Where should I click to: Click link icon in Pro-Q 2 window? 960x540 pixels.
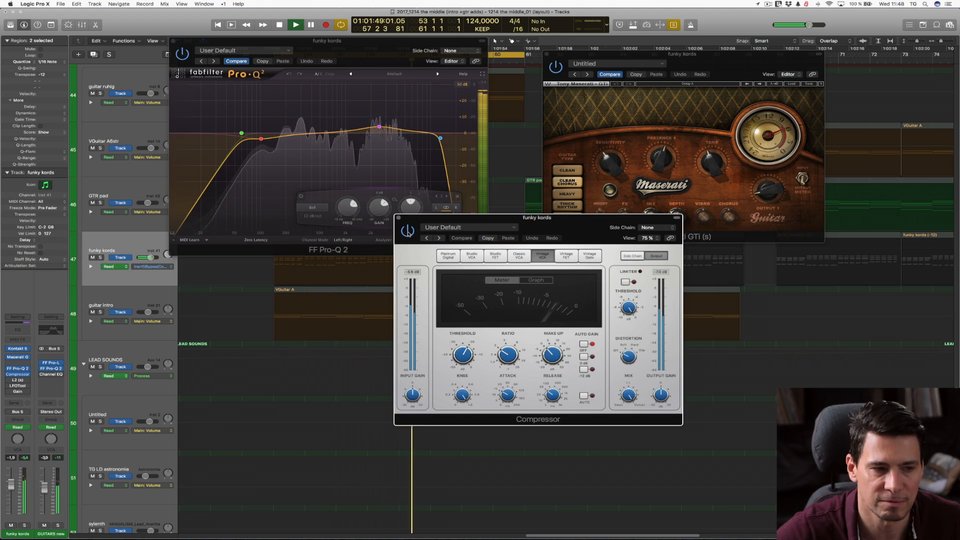coord(476,61)
